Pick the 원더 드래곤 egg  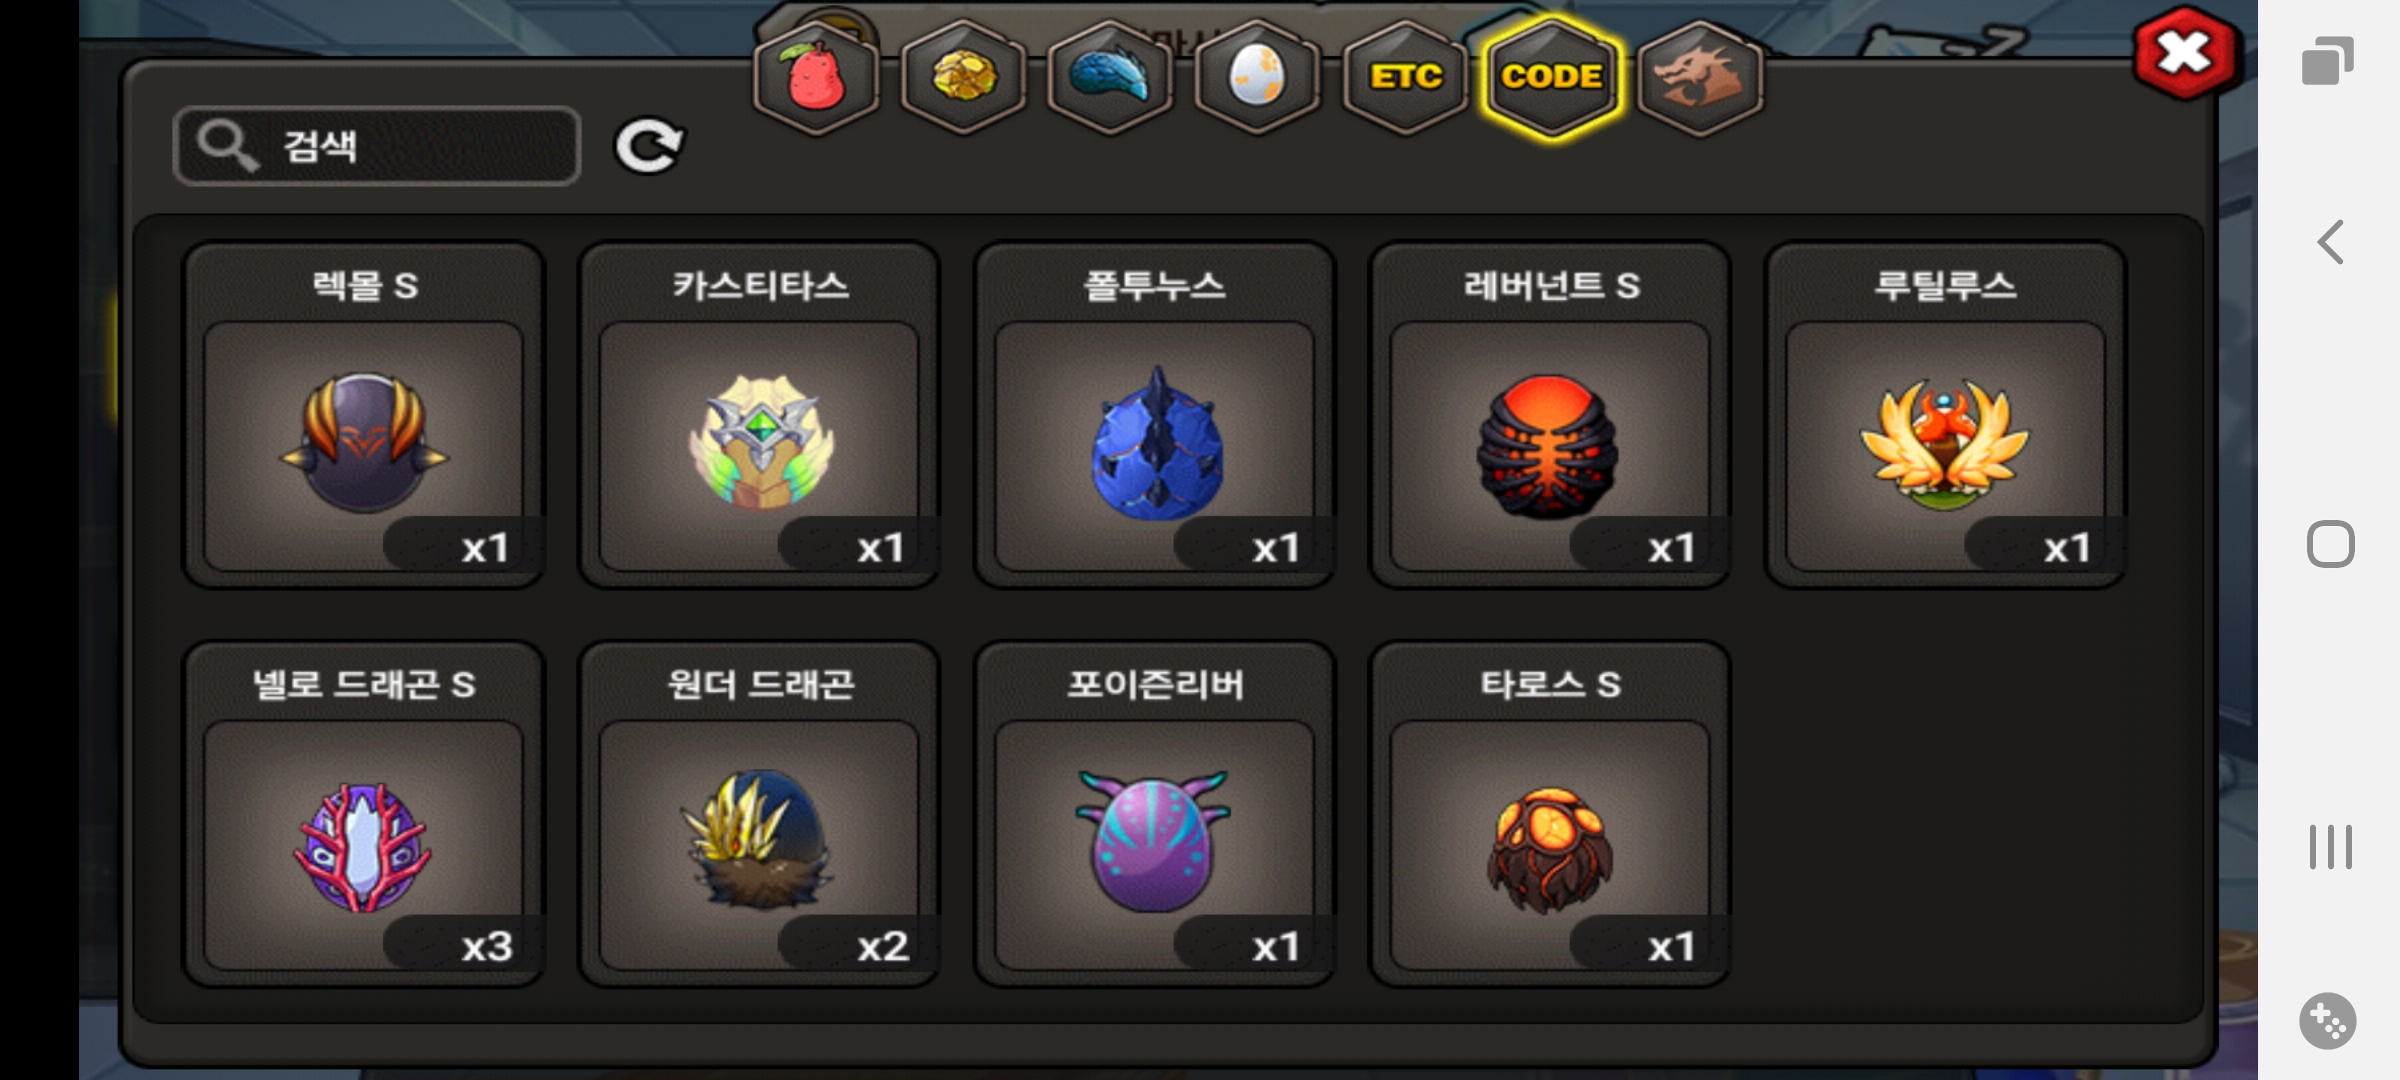tap(759, 814)
